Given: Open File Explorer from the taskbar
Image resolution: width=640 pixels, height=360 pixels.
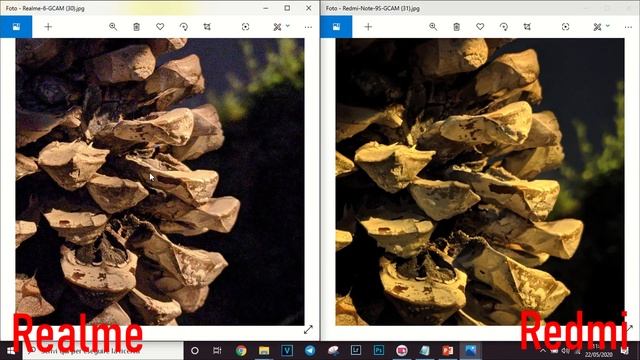Looking at the screenshot, I should [264, 351].
